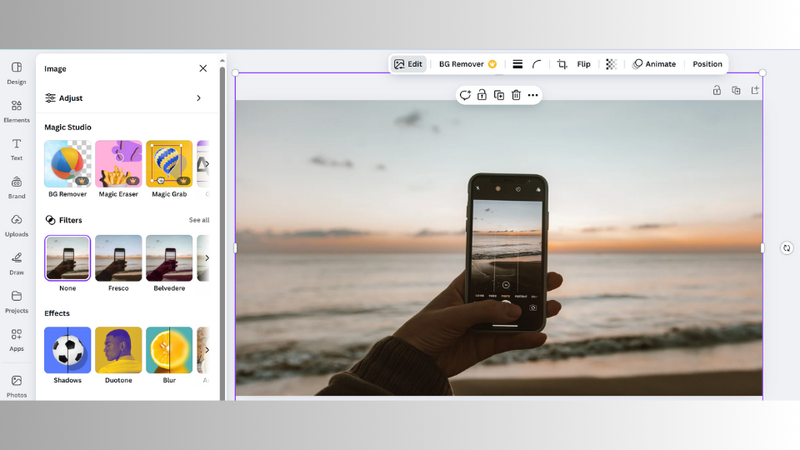Click the left-edge selection resize handle
This screenshot has width=800, height=450.
[235, 248]
